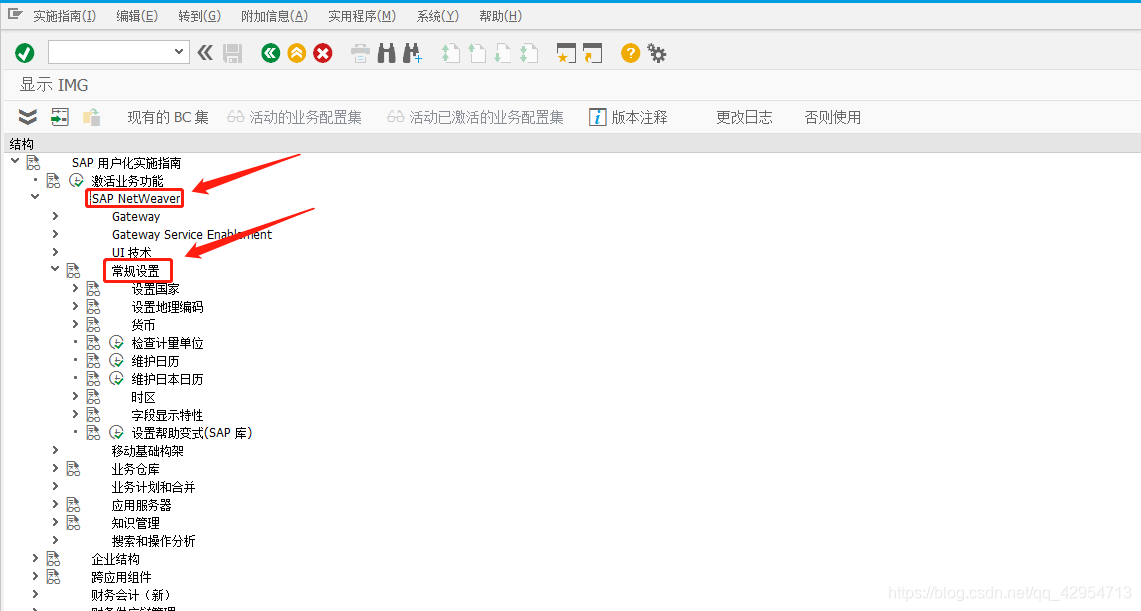This screenshot has width=1141, height=611.
Task: Open the 编辑(E) menu
Action: [137, 16]
